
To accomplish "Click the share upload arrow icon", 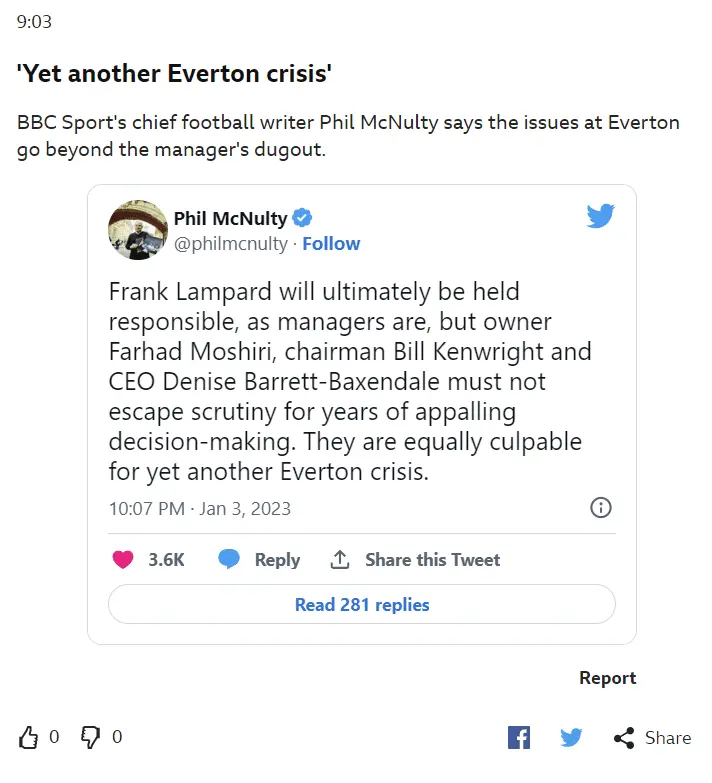I will click(x=340, y=560).
